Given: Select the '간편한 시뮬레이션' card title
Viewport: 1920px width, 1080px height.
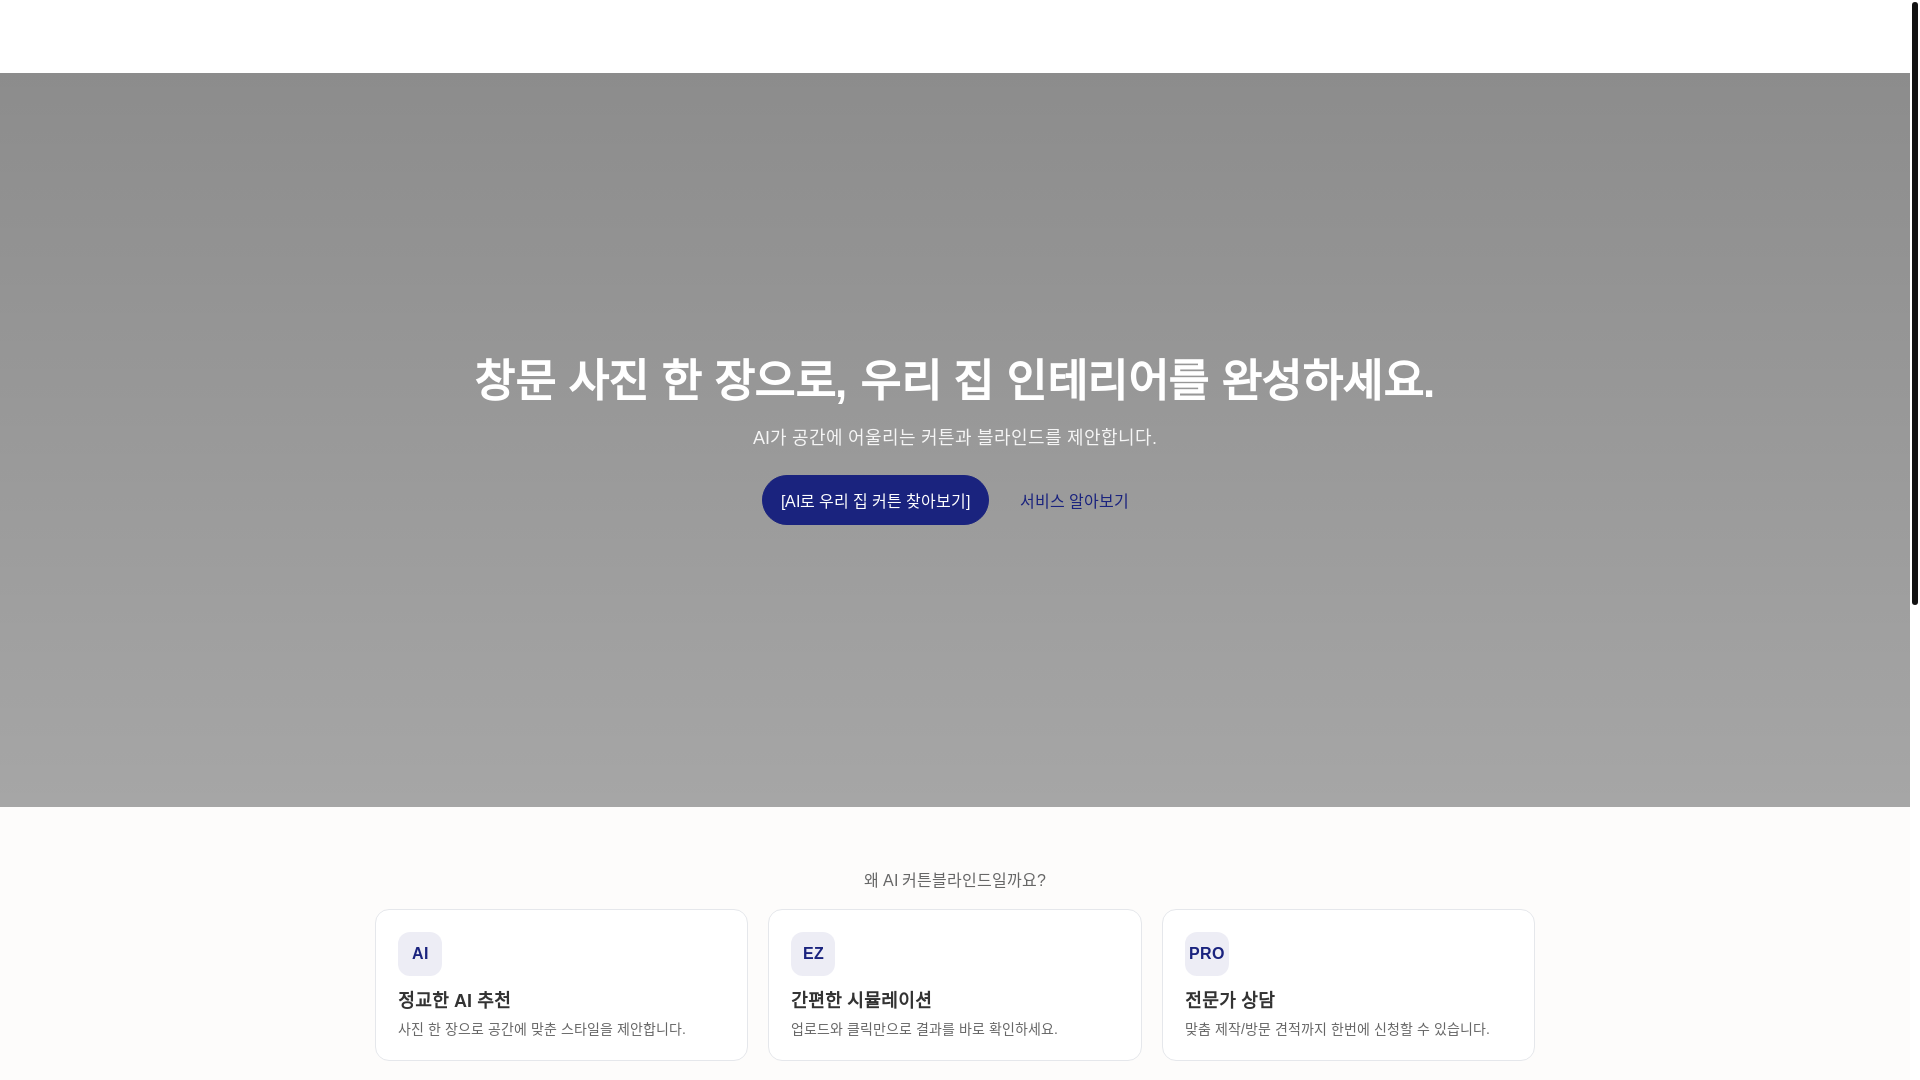Looking at the screenshot, I should pyautogui.click(x=861, y=1000).
